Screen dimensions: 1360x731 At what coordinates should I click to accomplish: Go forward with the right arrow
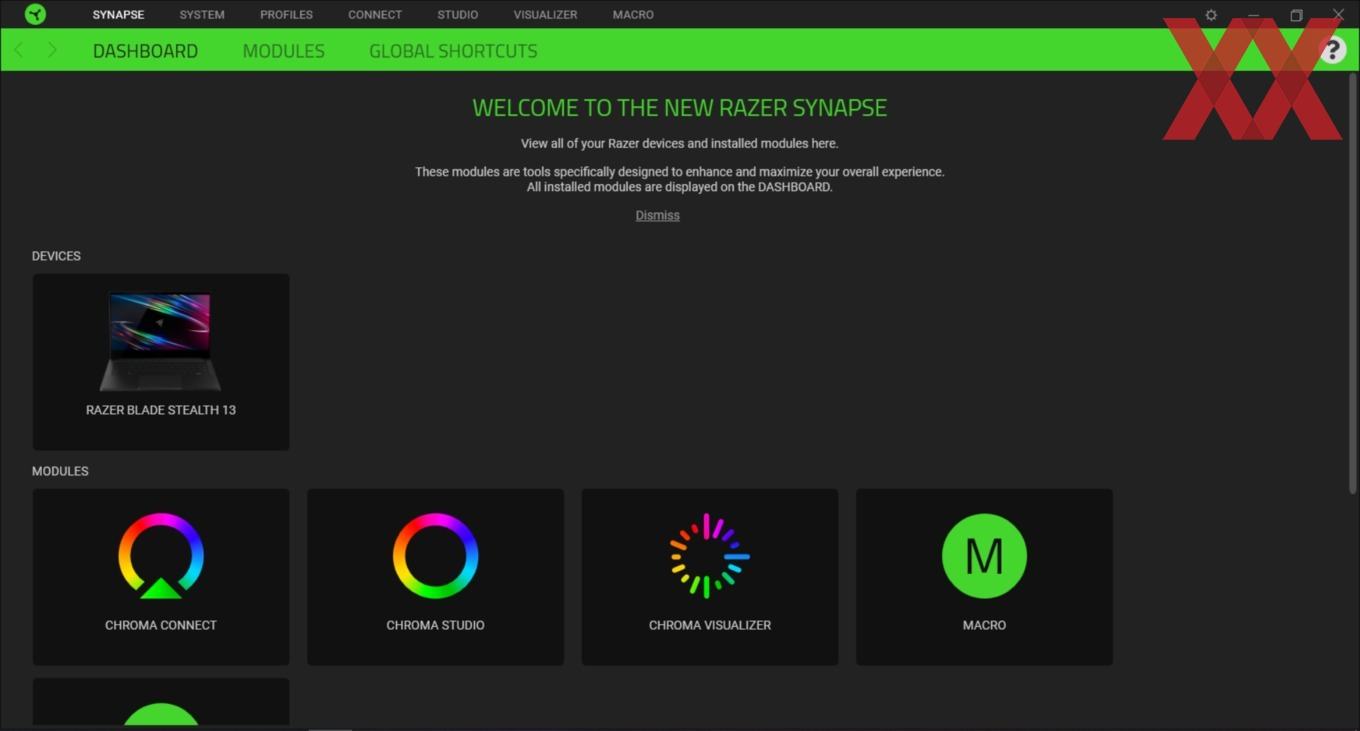(x=52, y=50)
